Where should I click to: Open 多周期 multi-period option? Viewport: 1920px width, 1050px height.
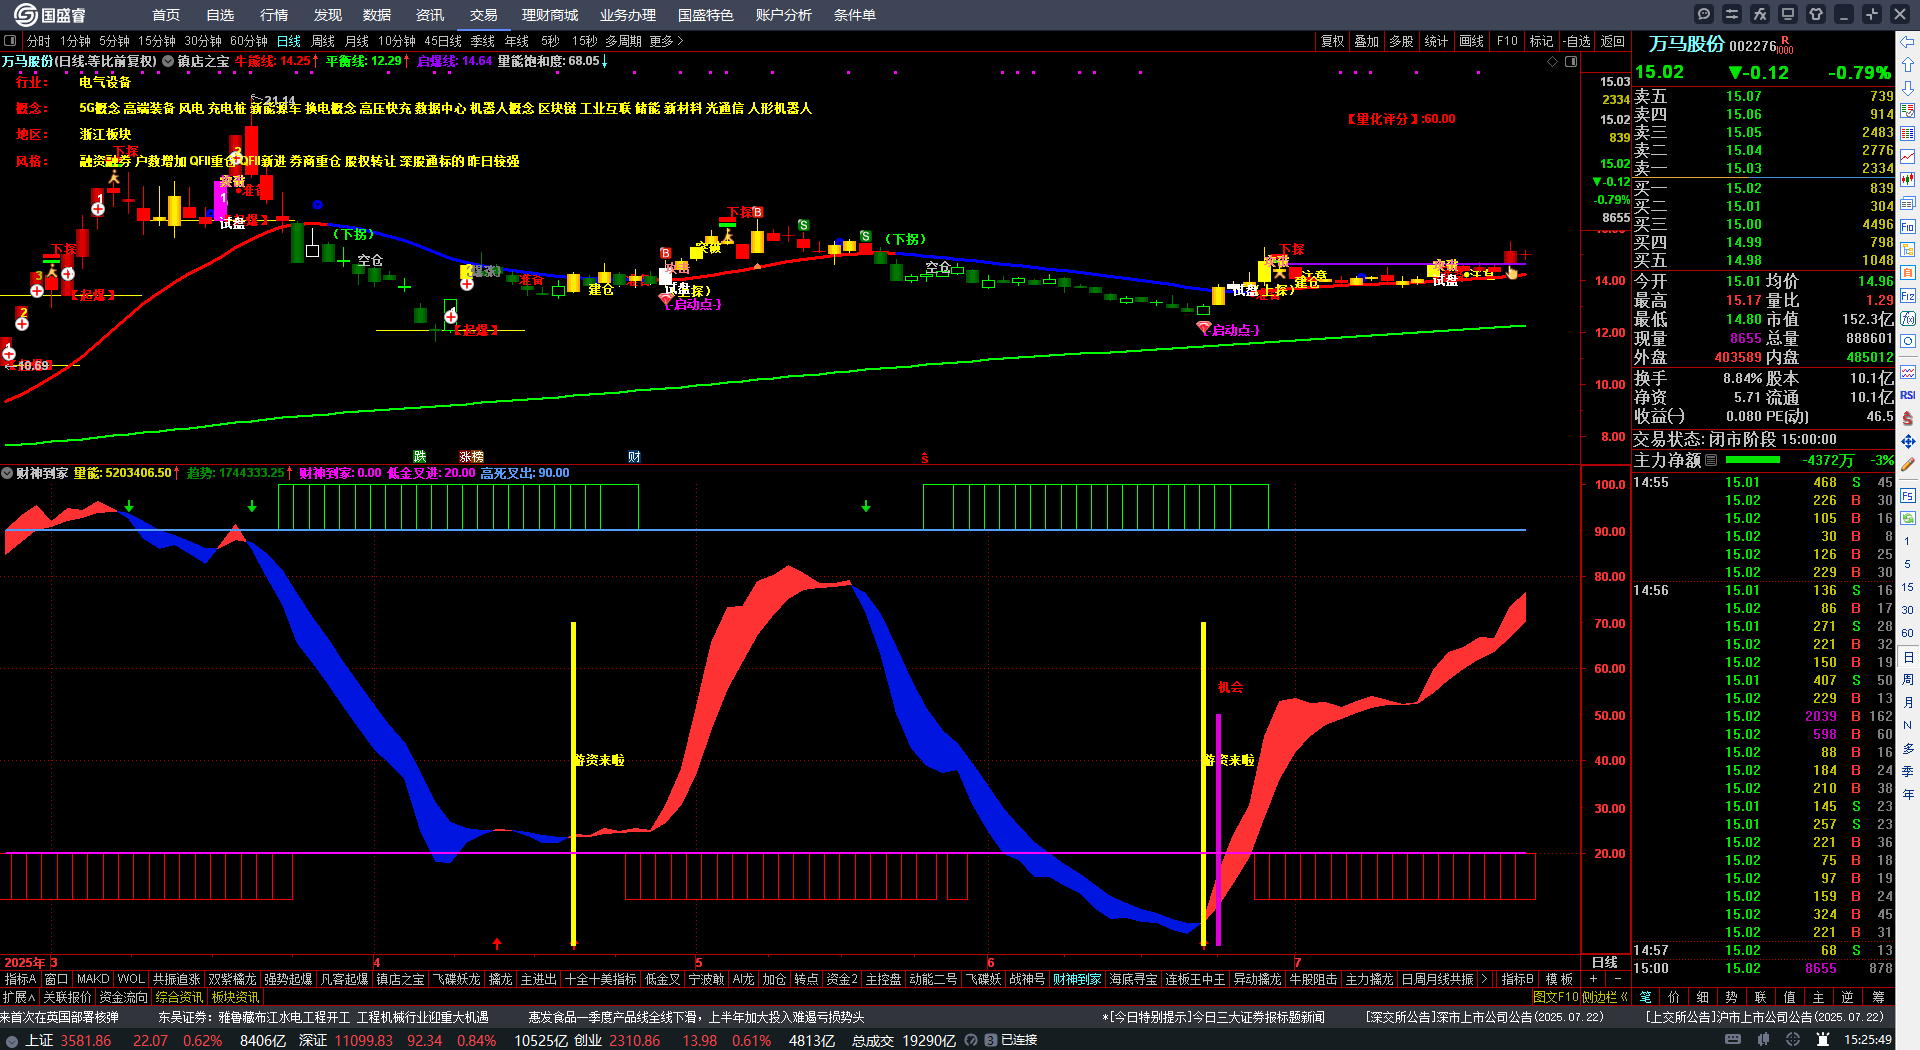tap(623, 41)
